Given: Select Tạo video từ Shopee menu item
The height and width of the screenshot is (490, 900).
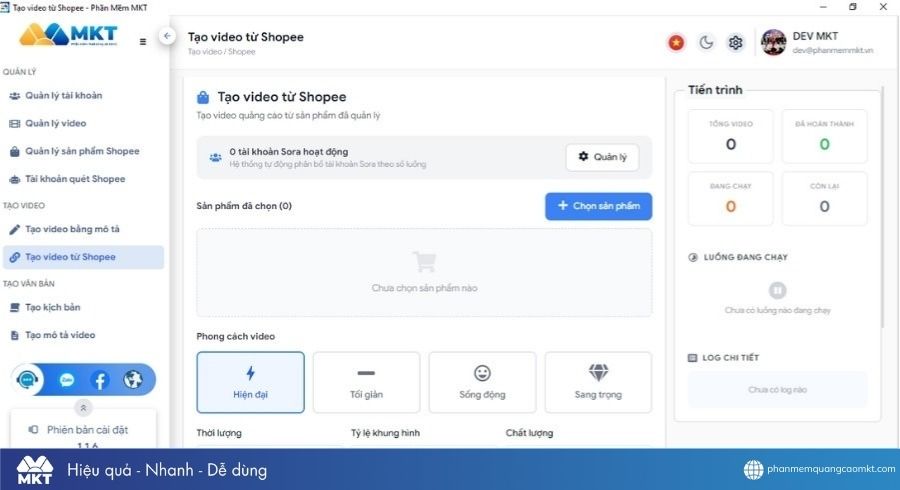Looking at the screenshot, I should [x=83, y=257].
